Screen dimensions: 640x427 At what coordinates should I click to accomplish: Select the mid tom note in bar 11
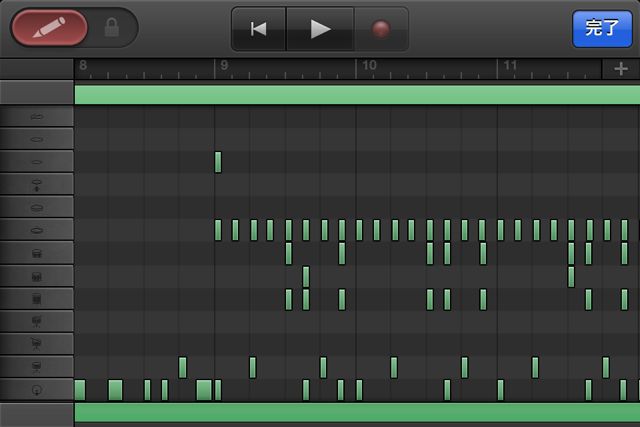571,276
